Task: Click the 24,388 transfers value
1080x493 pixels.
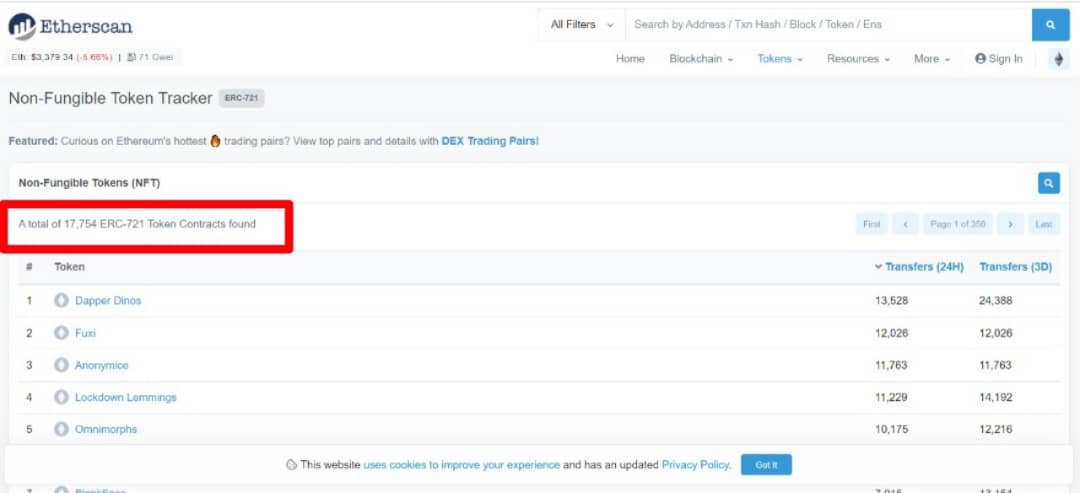Action: pos(995,301)
